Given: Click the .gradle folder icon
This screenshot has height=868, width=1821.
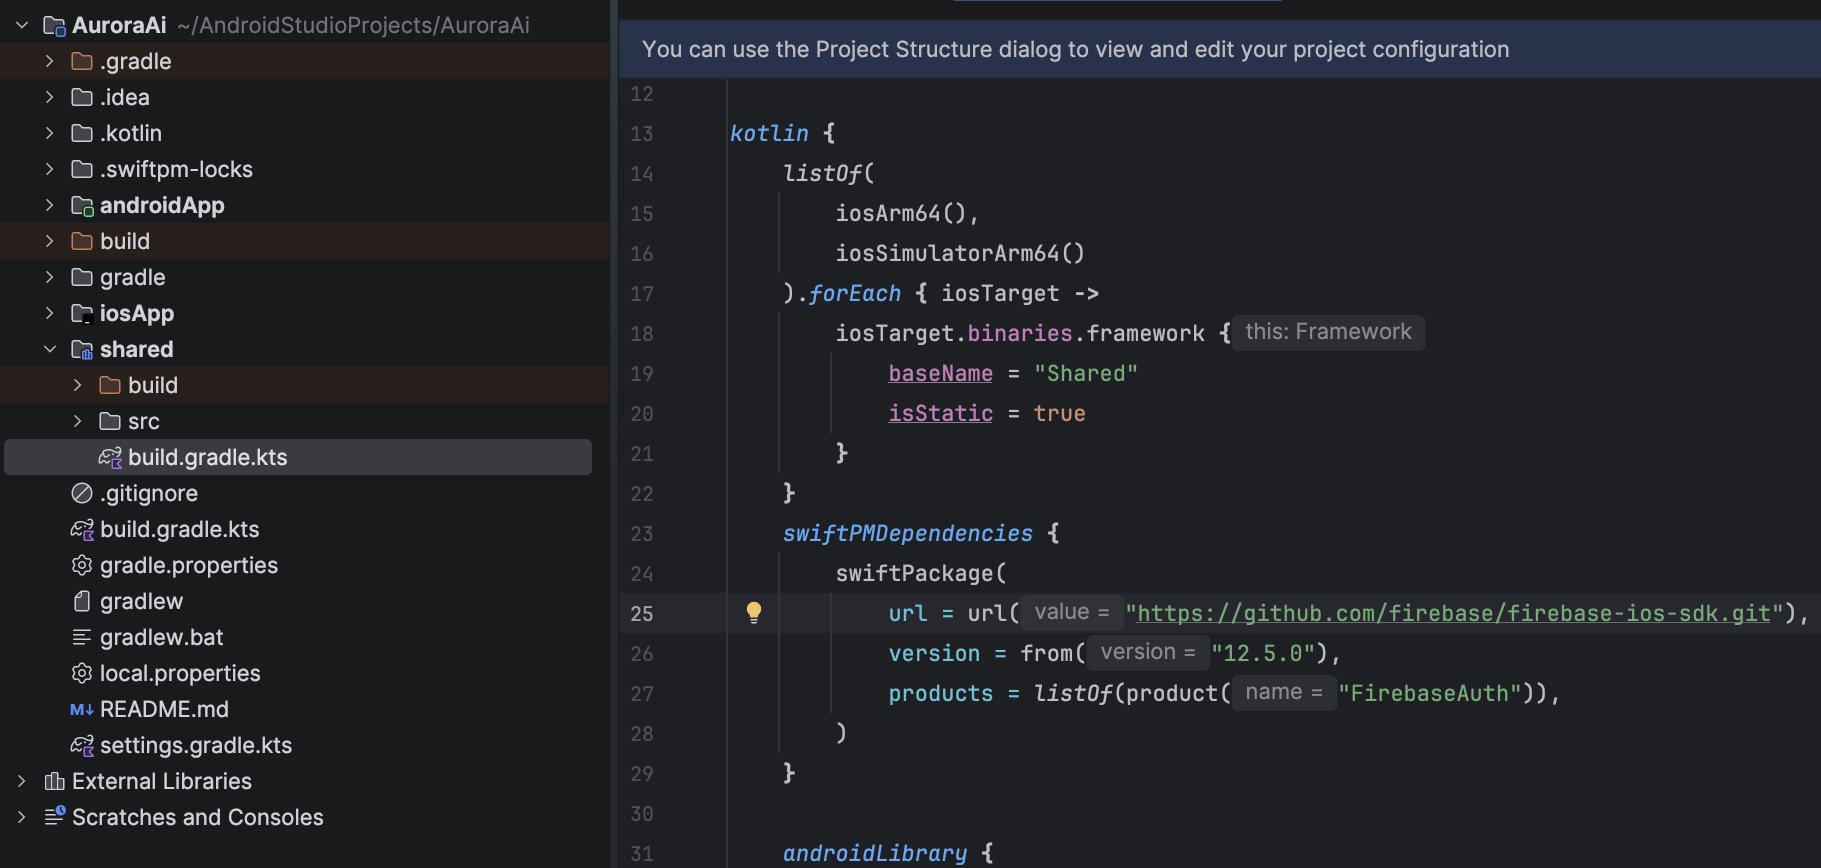Looking at the screenshot, I should tap(82, 61).
